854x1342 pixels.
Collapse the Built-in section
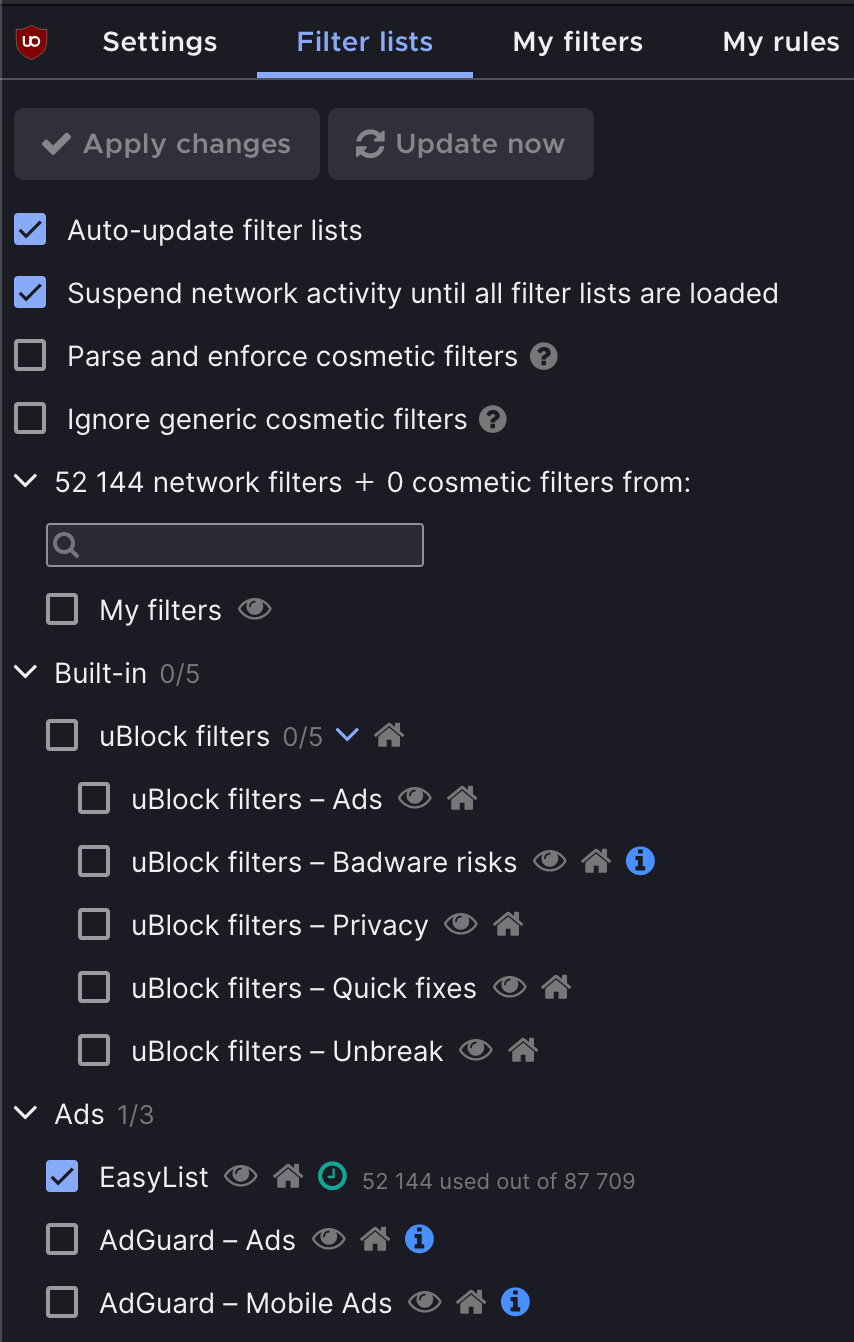(x=27, y=673)
